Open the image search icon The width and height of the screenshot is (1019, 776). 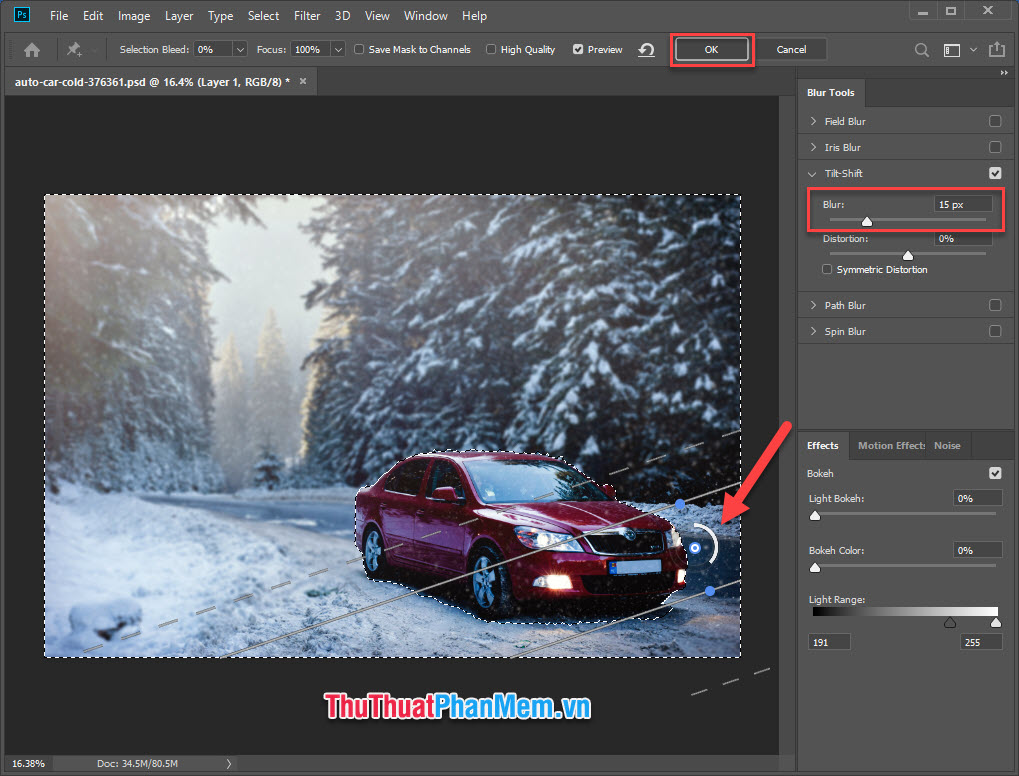[x=920, y=49]
